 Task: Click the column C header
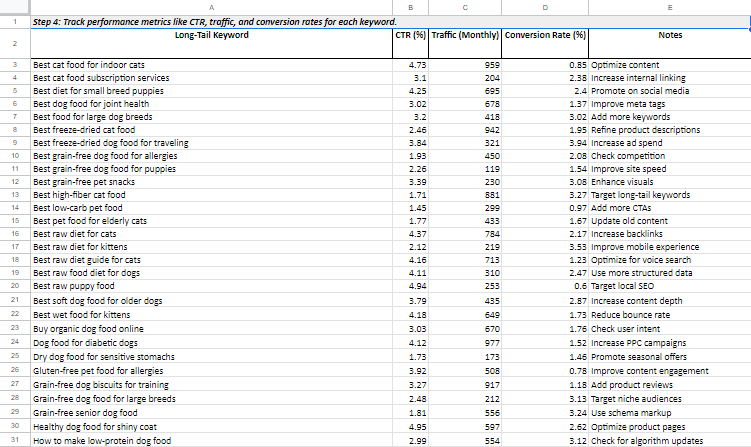point(464,7)
